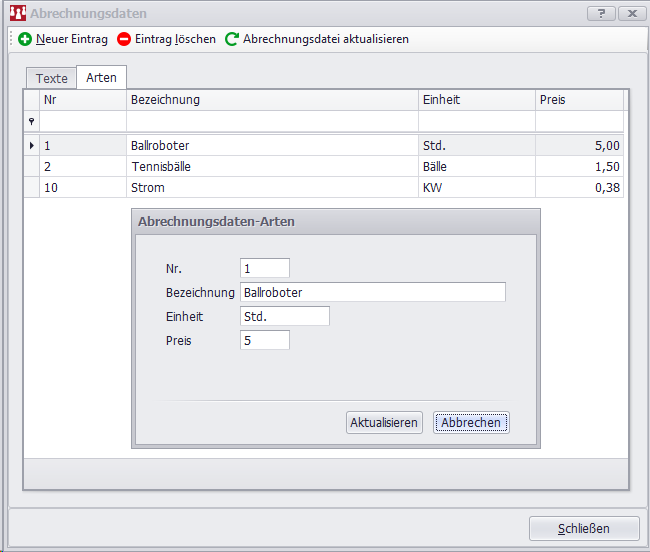Focus the Preis input field
Viewport: 650px width, 552px height.
pos(265,340)
